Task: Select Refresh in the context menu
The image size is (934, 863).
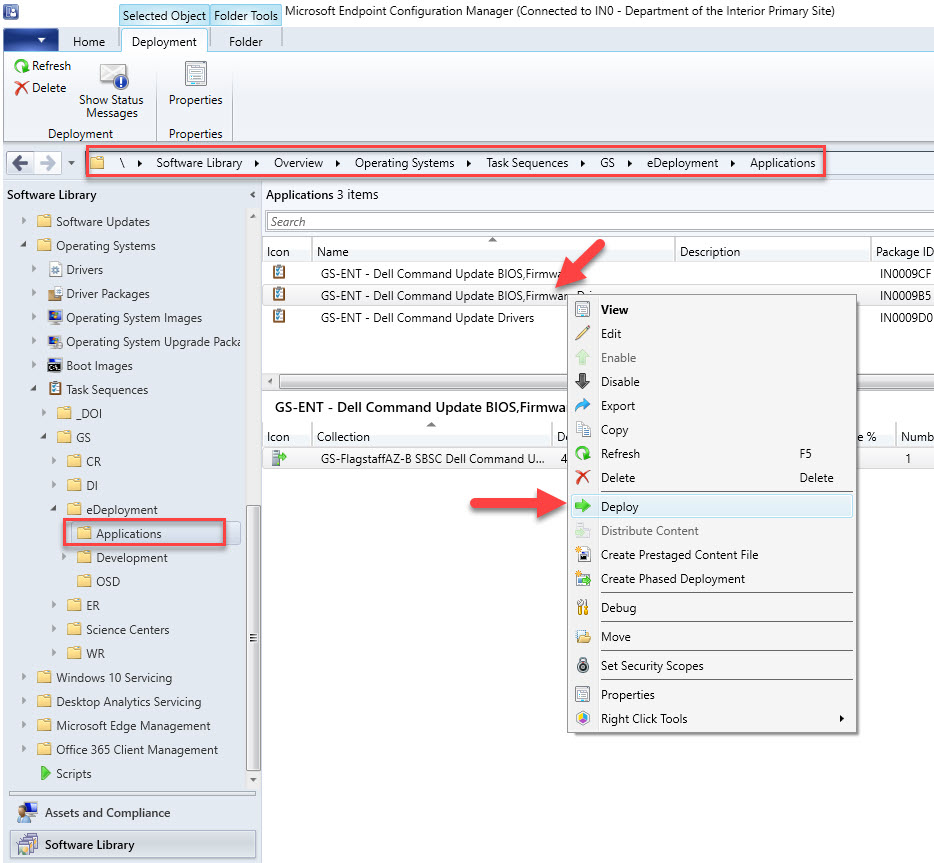Action: (x=712, y=454)
